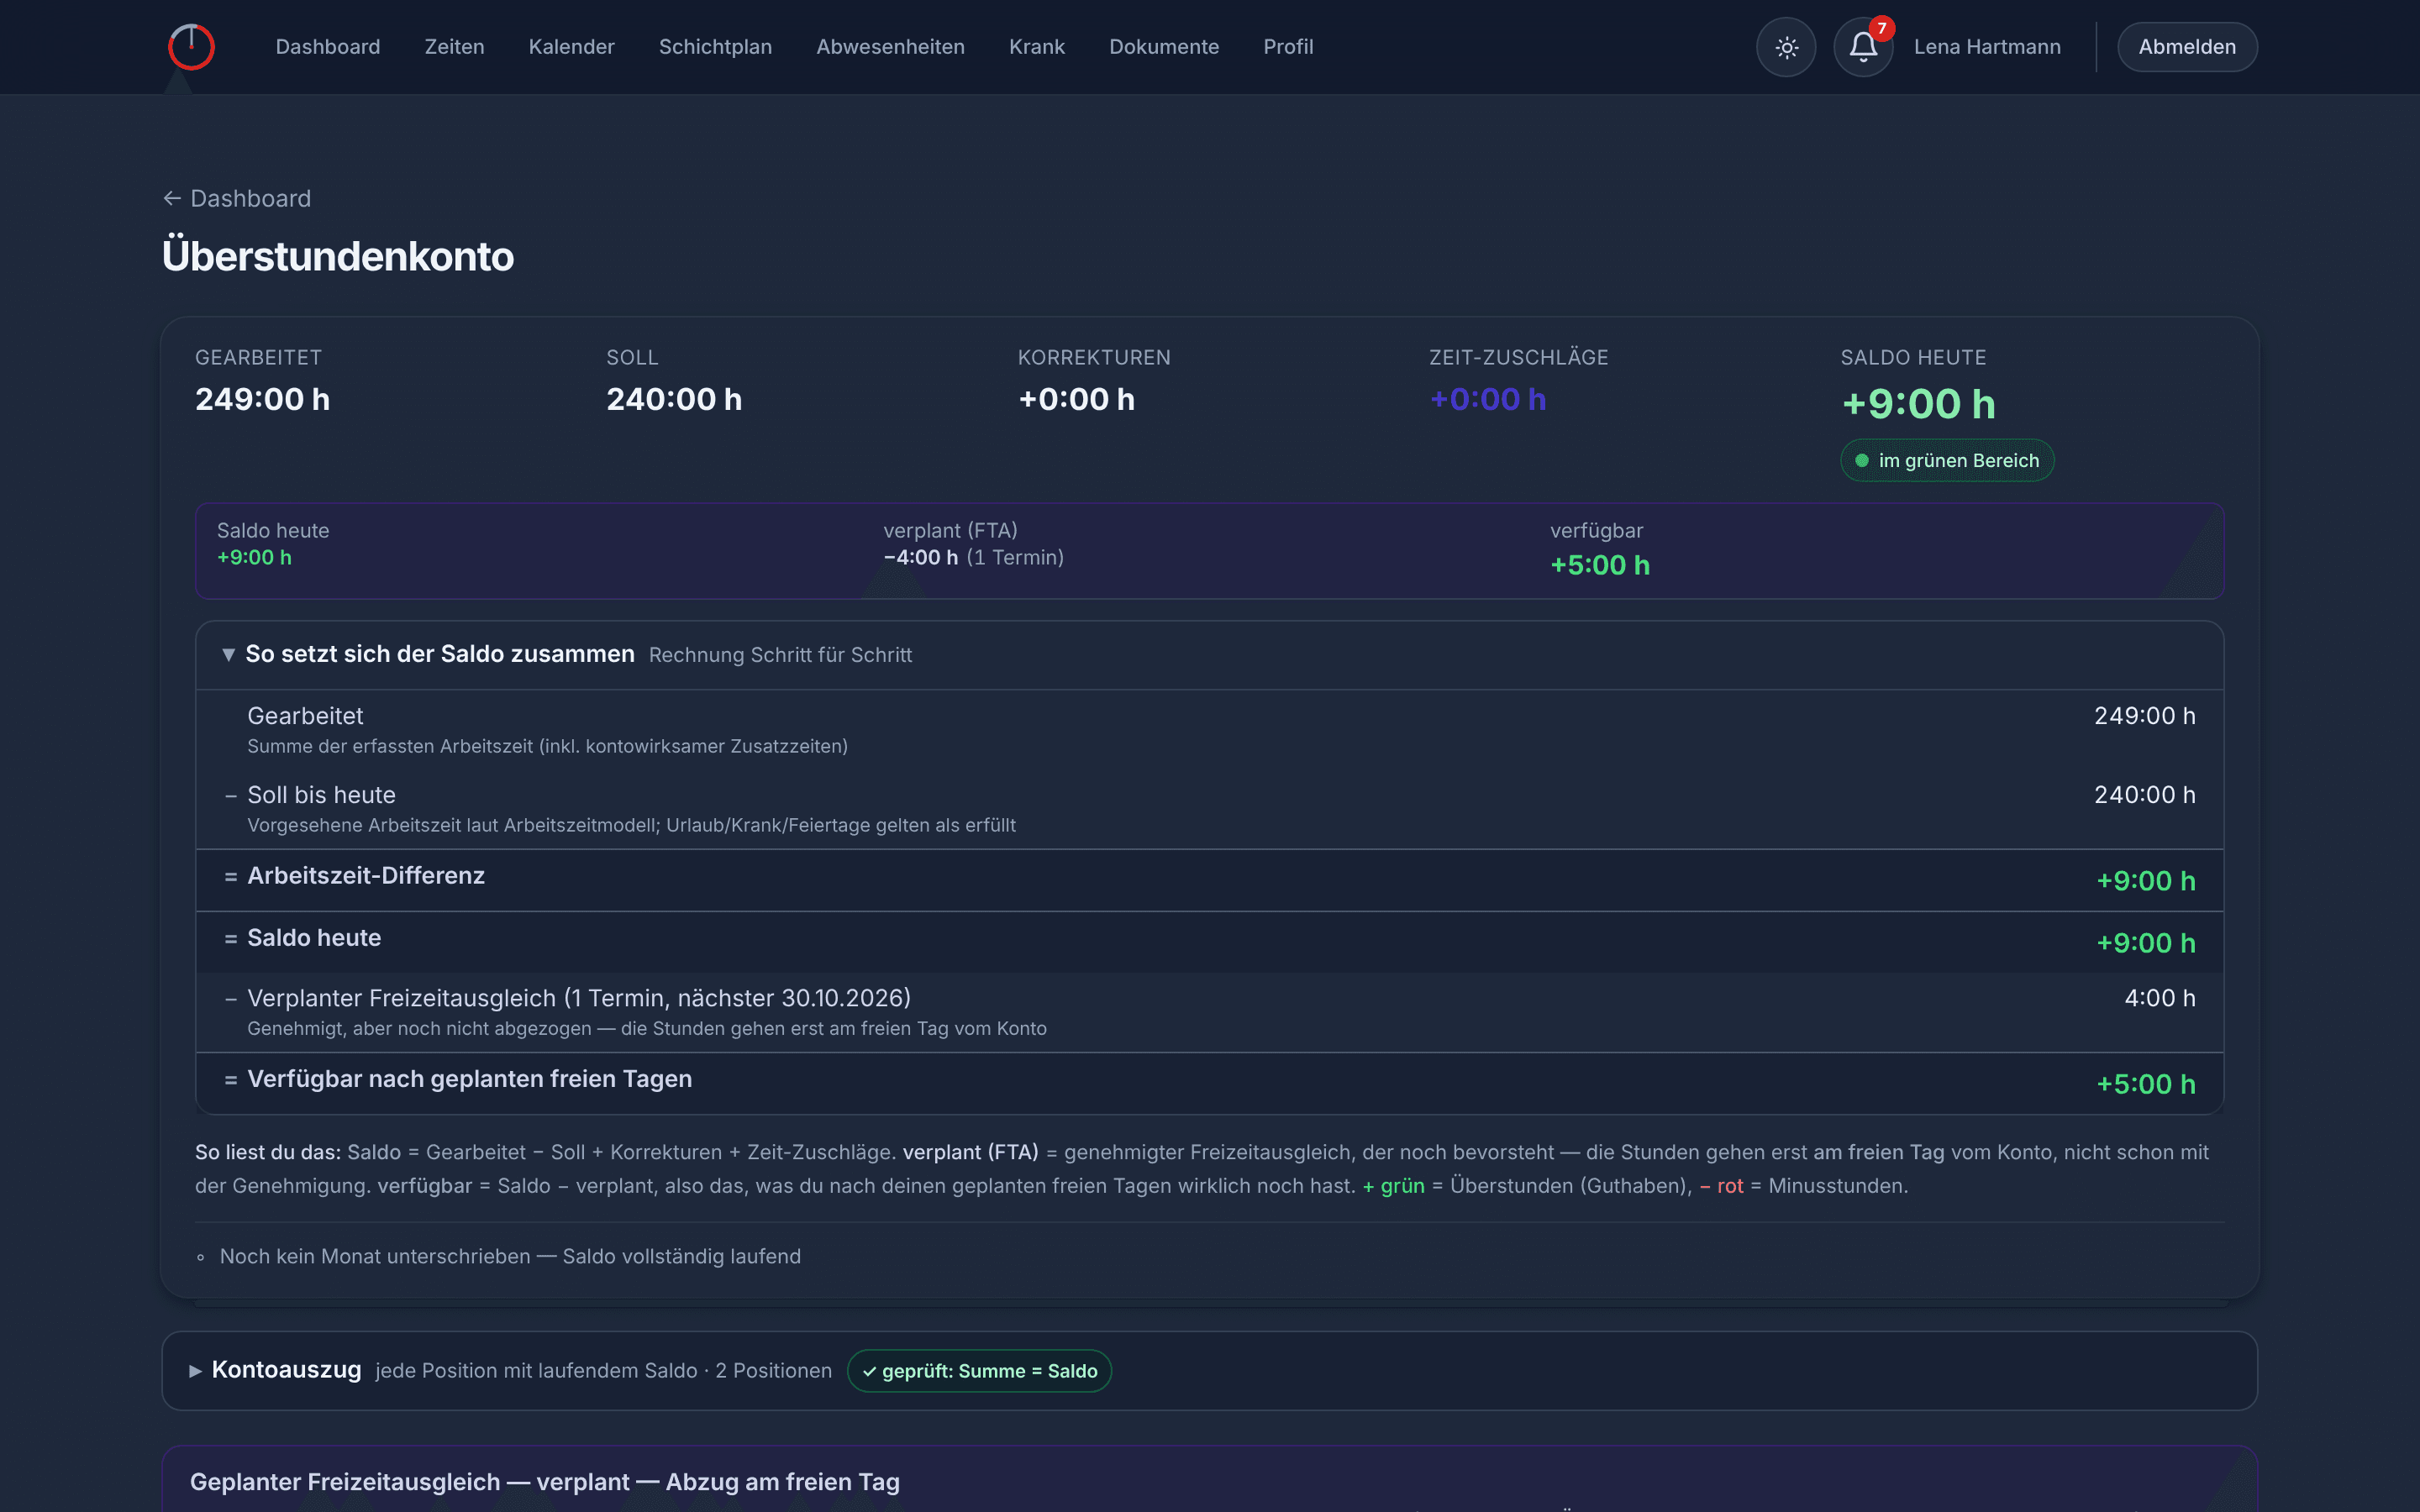The width and height of the screenshot is (2420, 1512).
Task: Click the 'Verplanter Freizeitausgleich' row label
Action: click(x=579, y=998)
